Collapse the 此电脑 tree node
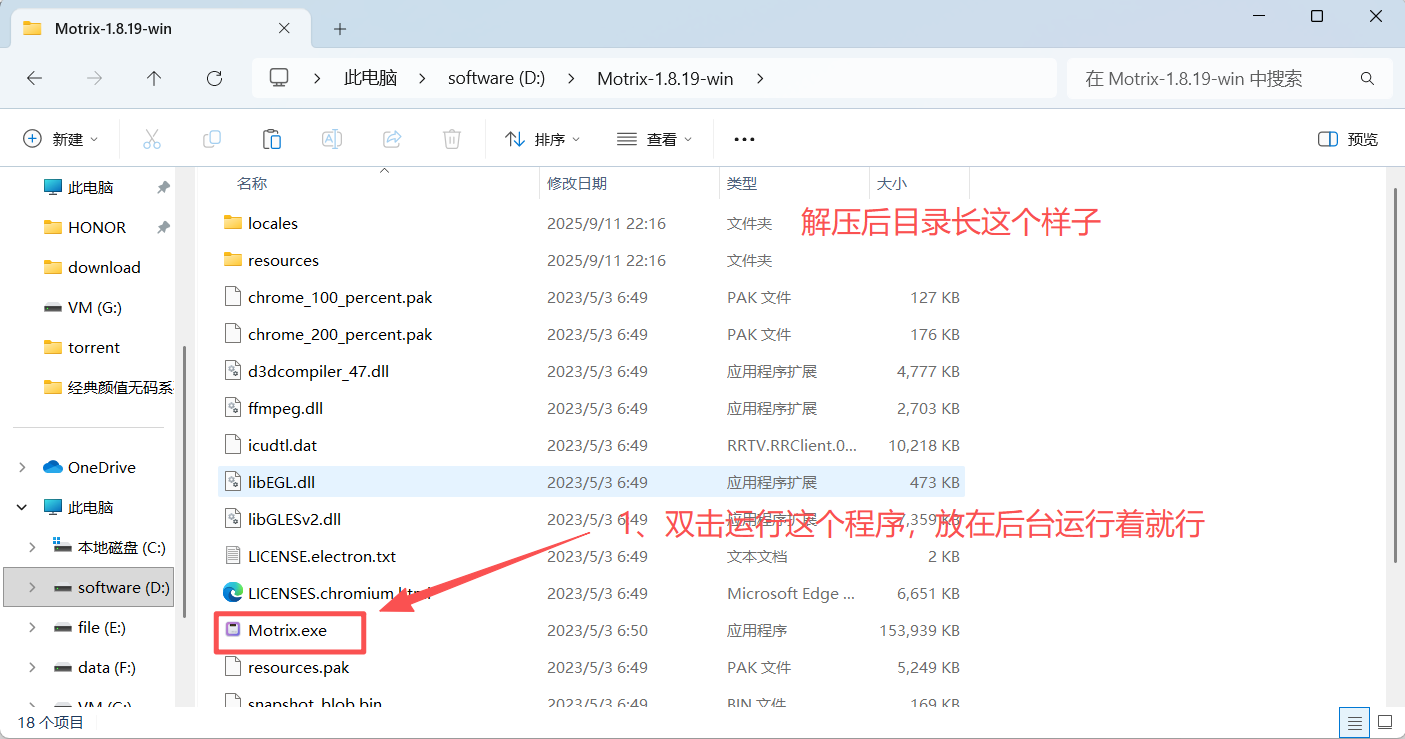Image resolution: width=1405 pixels, height=739 pixels. click(x=22, y=507)
